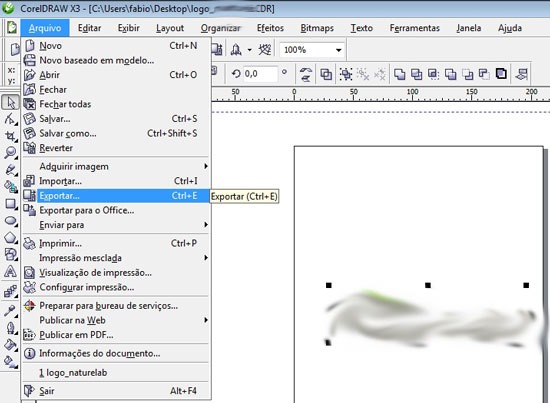Open the Ajuda menu
This screenshot has width=550, height=403.
point(510,28)
